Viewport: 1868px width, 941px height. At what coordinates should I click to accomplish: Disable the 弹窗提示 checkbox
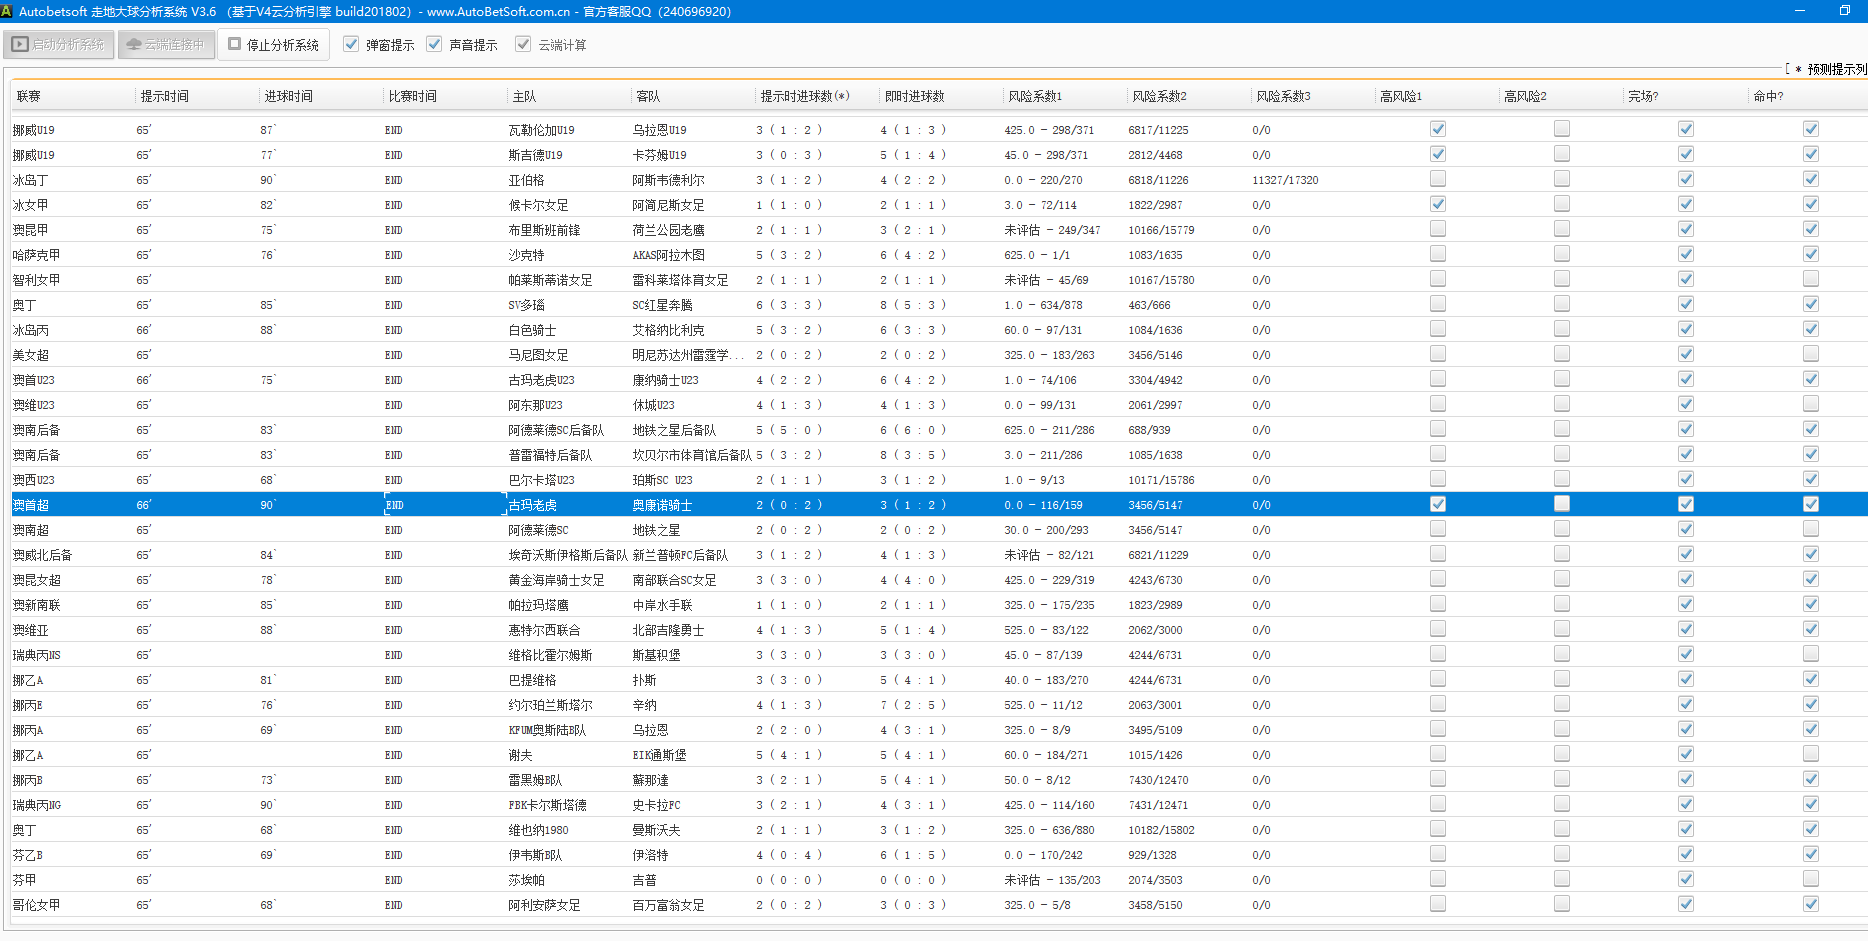pyautogui.click(x=351, y=44)
